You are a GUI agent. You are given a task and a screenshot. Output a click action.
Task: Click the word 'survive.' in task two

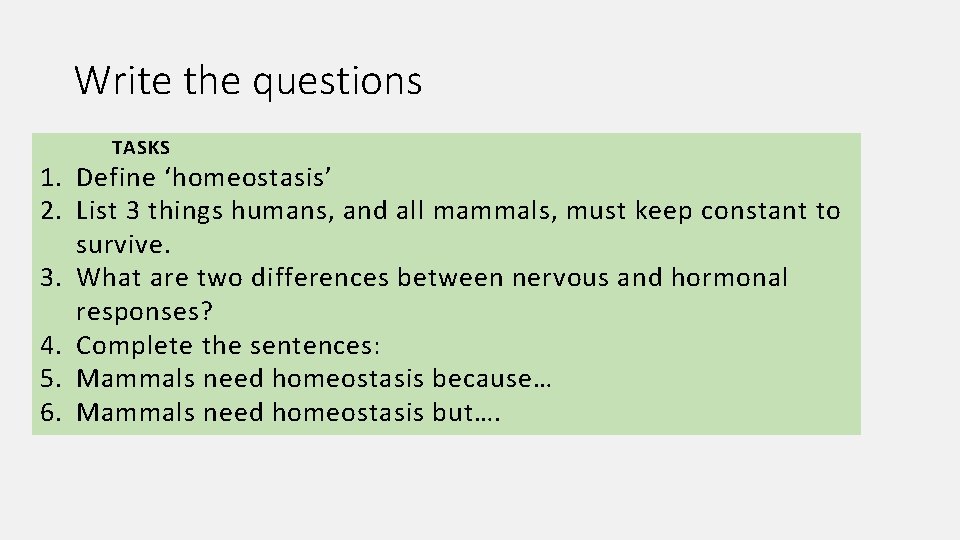(x=123, y=245)
